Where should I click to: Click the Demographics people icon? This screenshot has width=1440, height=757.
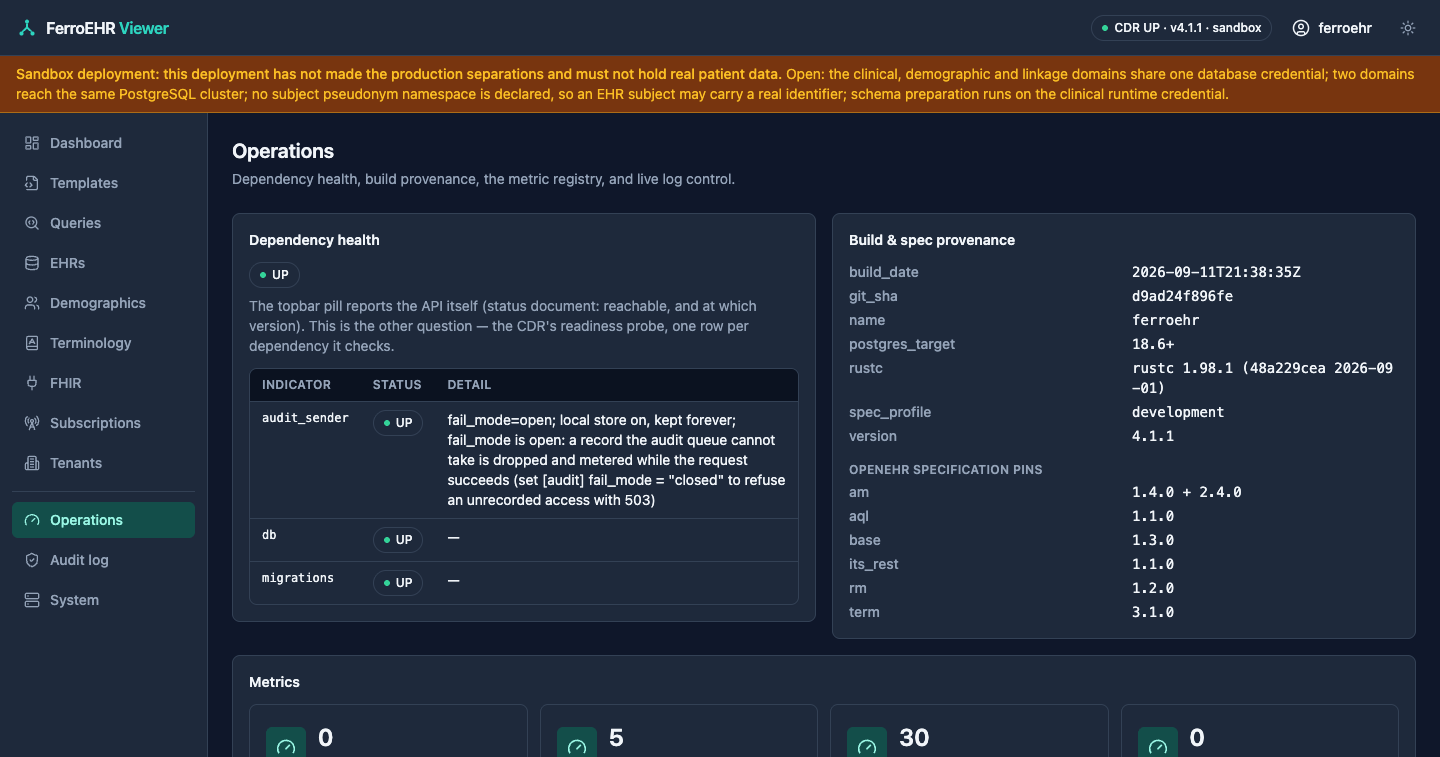coord(32,303)
